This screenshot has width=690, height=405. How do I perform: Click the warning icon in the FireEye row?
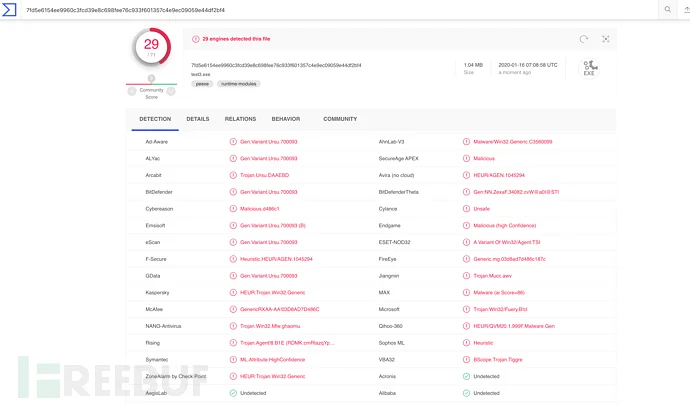click(466, 259)
